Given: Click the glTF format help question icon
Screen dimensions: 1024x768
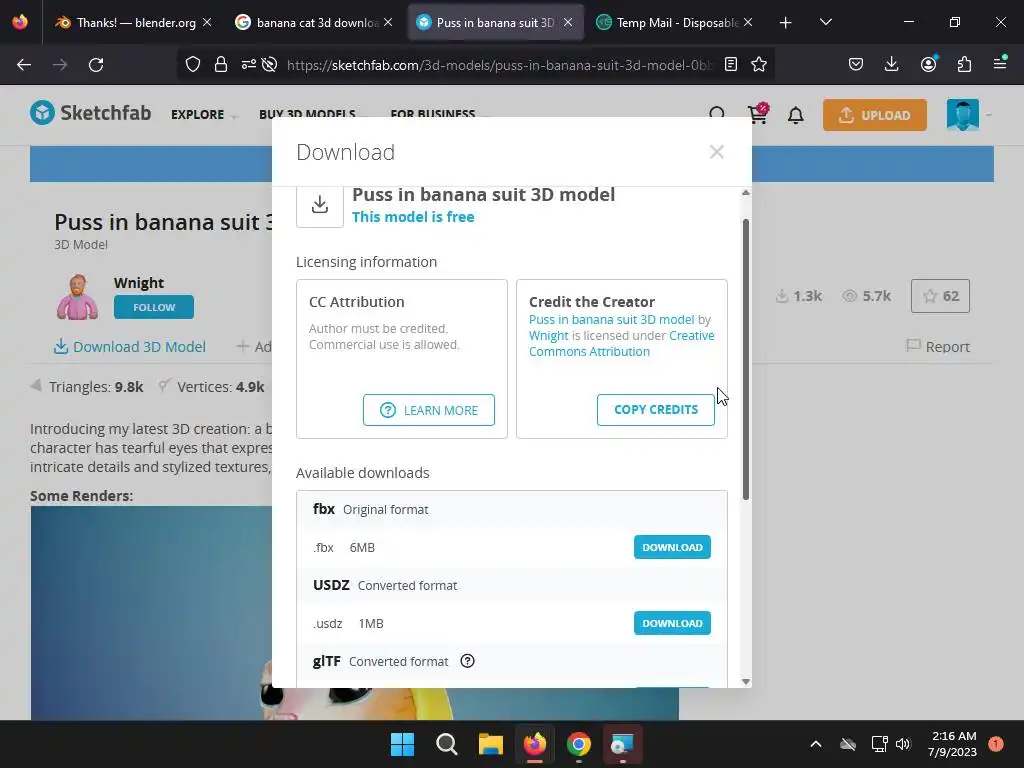Looking at the screenshot, I should [468, 661].
